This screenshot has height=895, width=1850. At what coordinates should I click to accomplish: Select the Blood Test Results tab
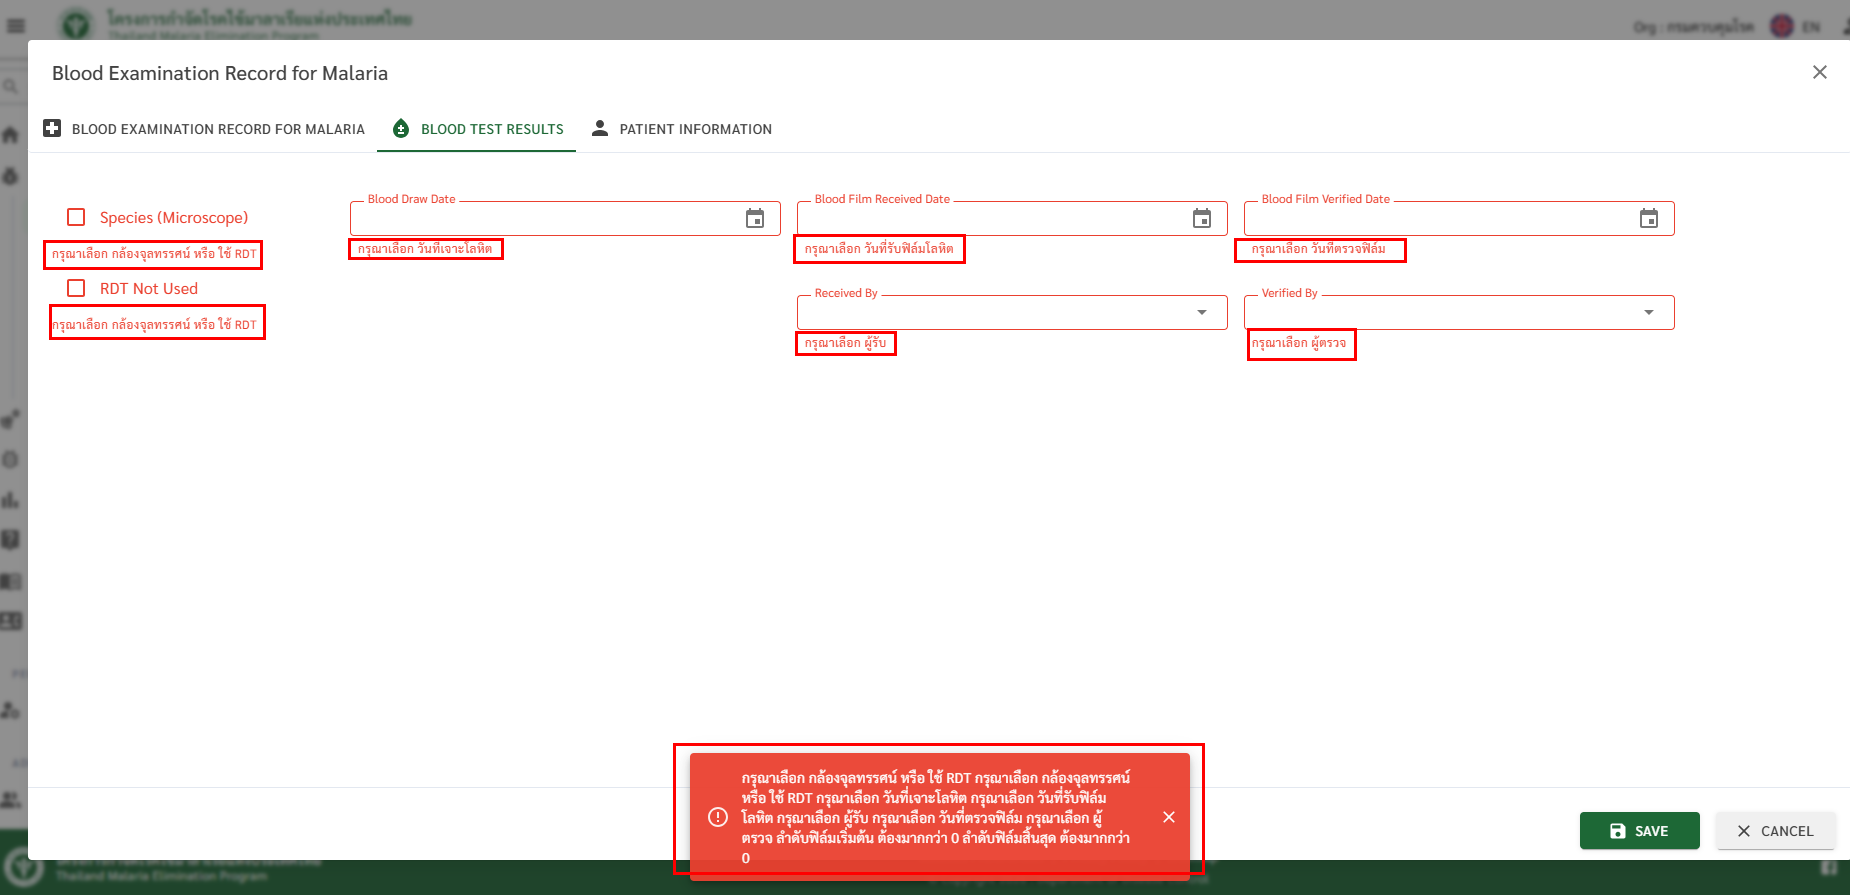478,129
